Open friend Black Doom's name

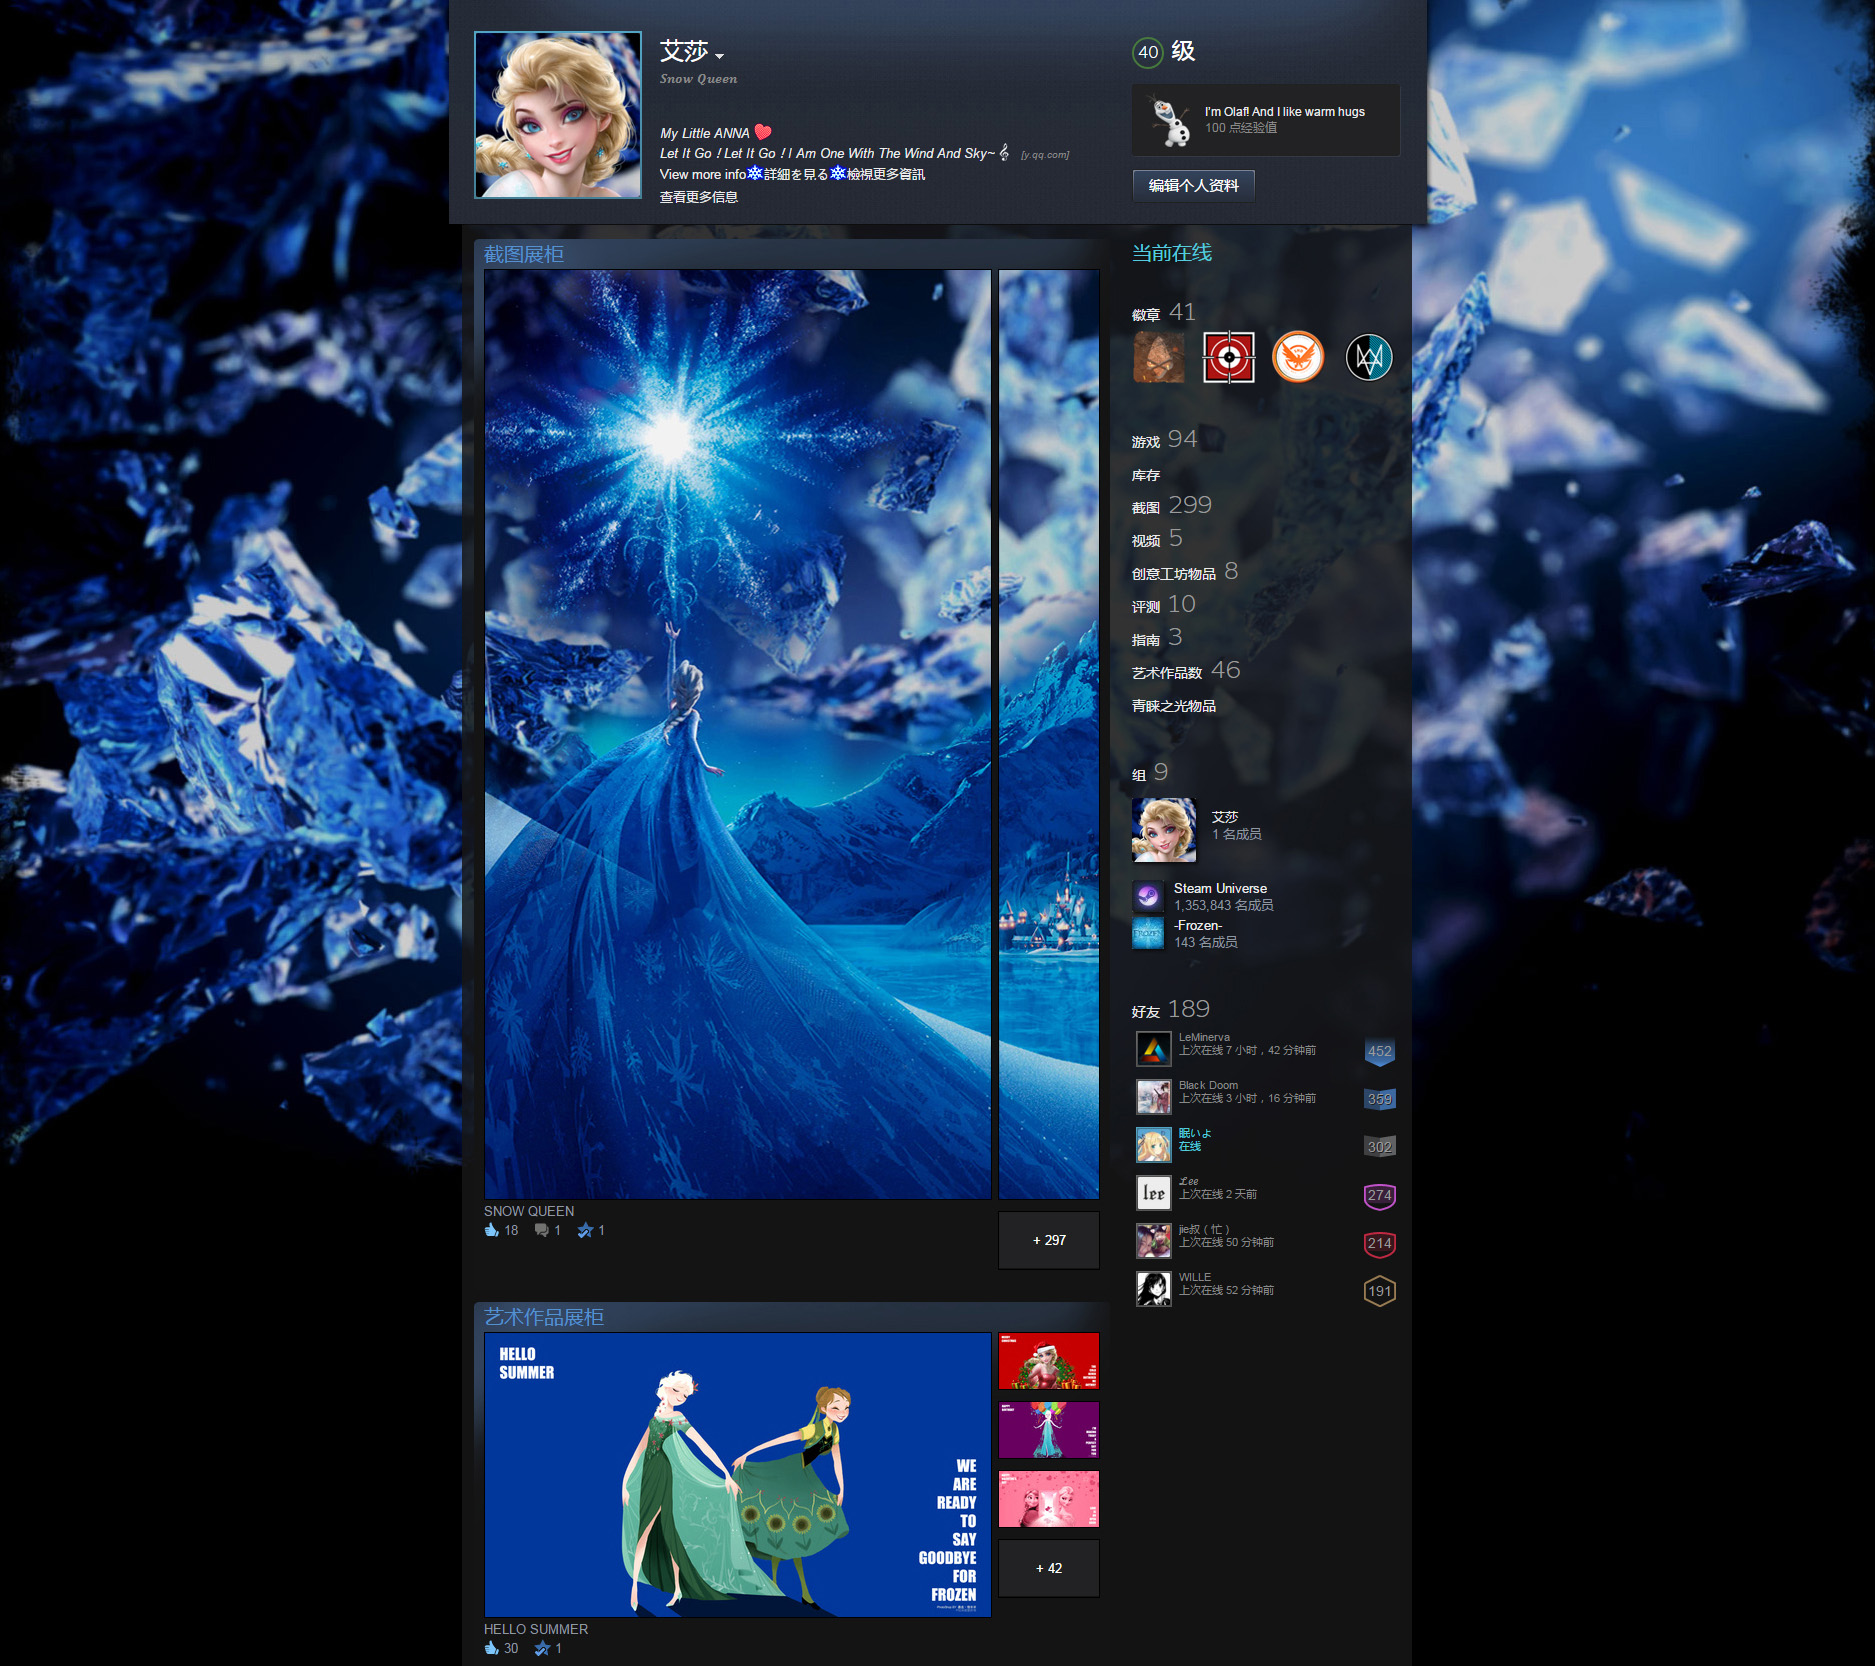(x=1208, y=1086)
